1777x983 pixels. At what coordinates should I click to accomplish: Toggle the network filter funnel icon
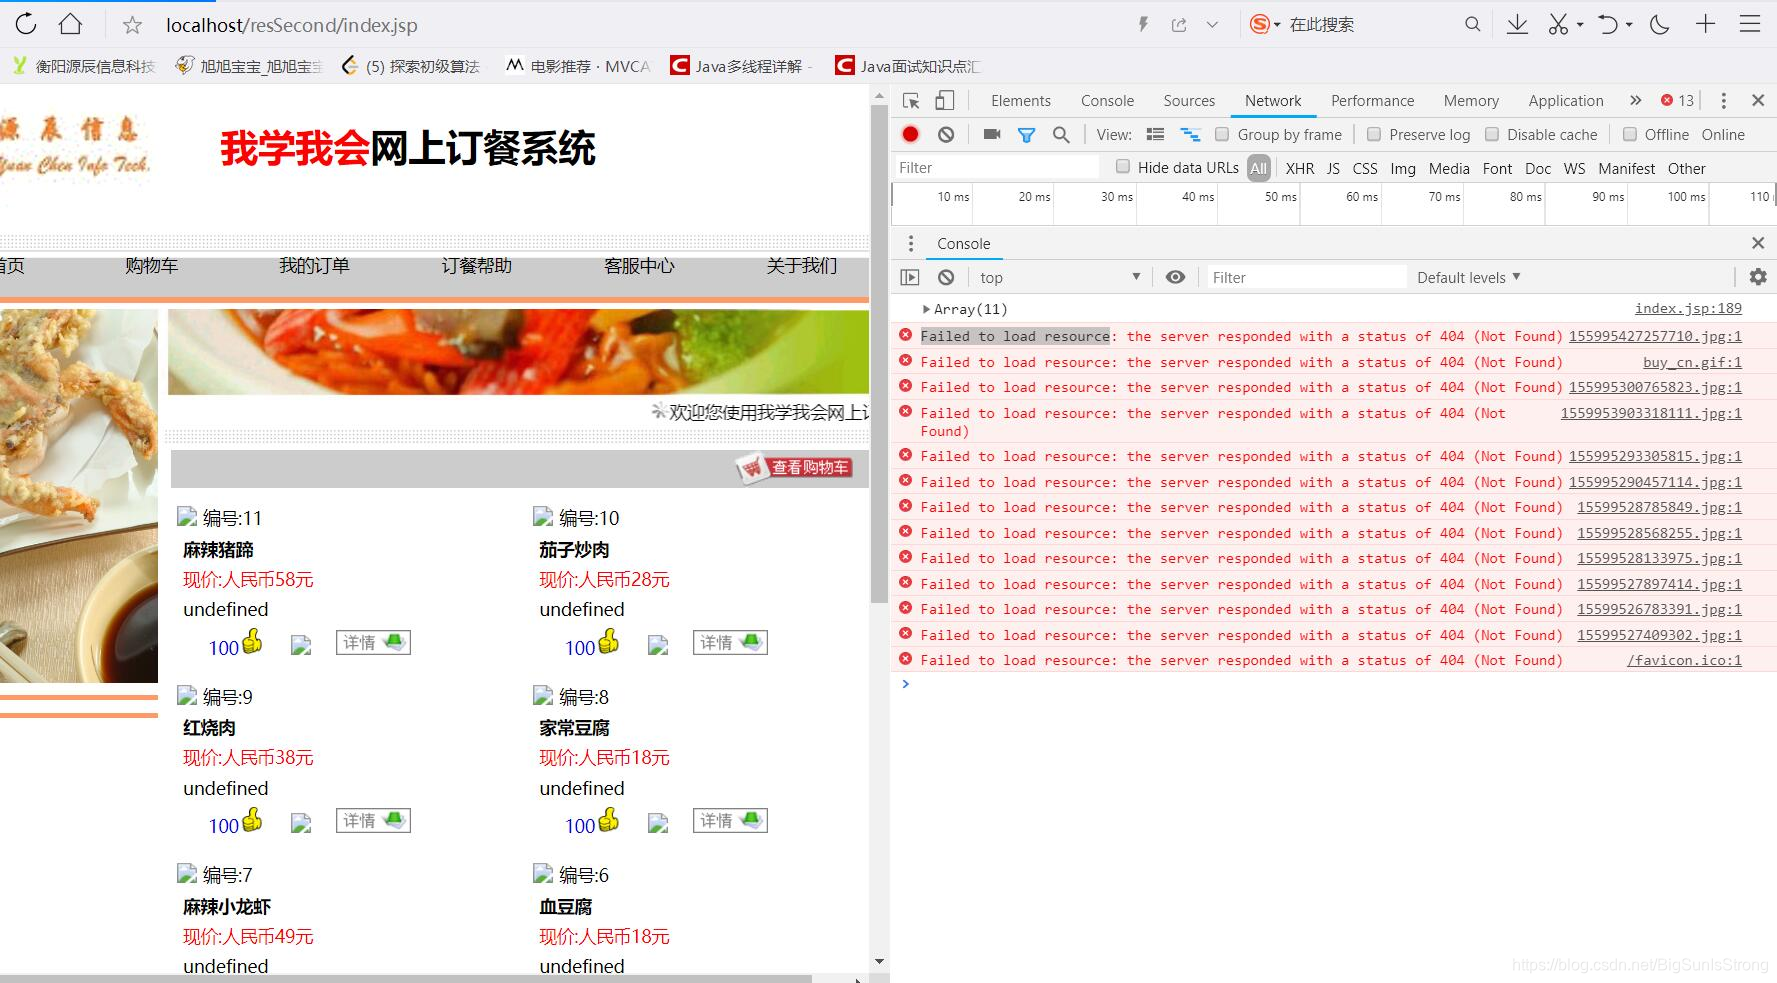click(x=1026, y=135)
